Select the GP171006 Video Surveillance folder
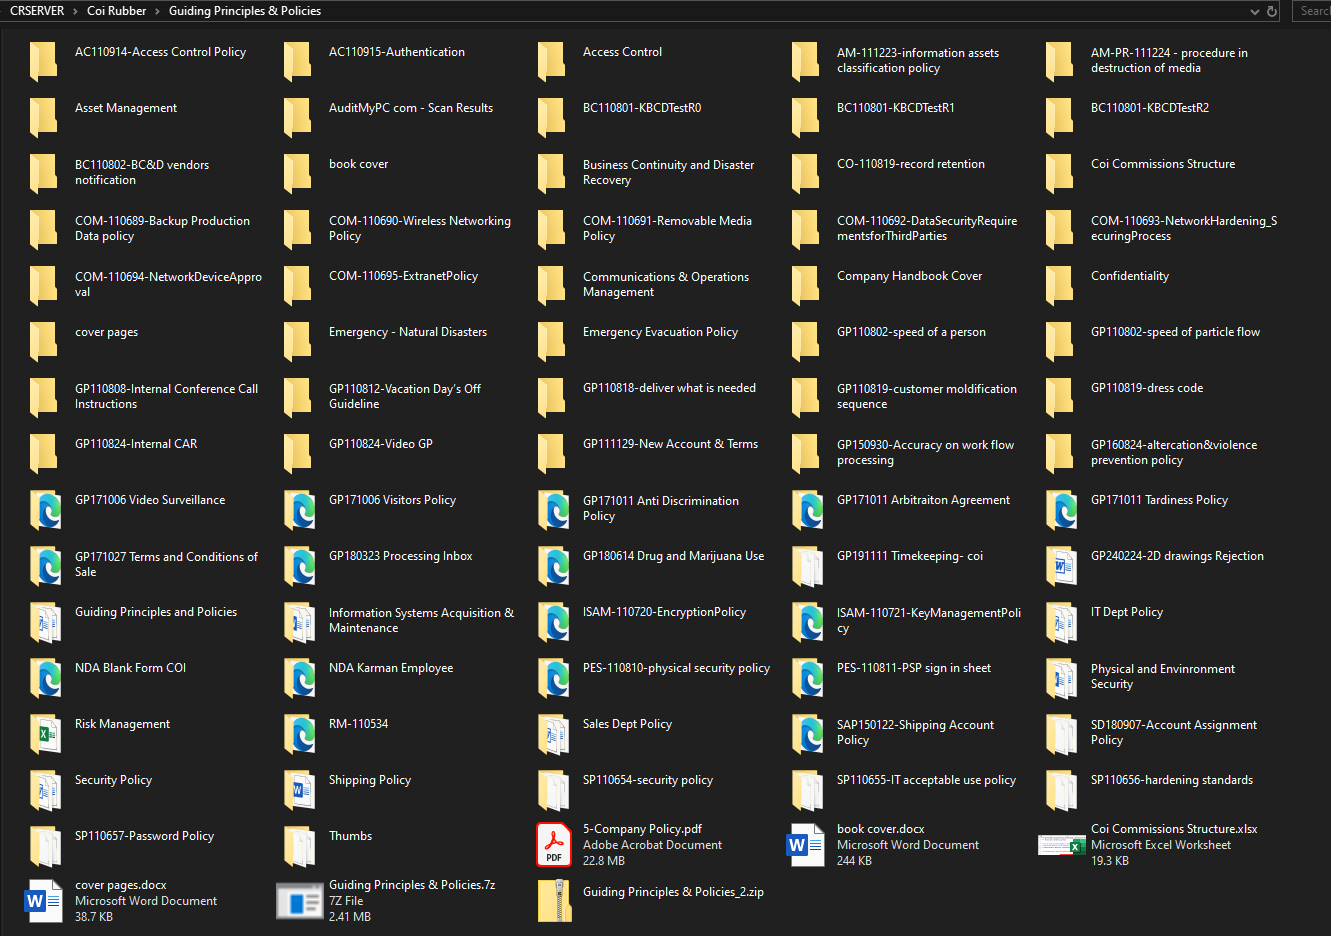 [x=45, y=508]
